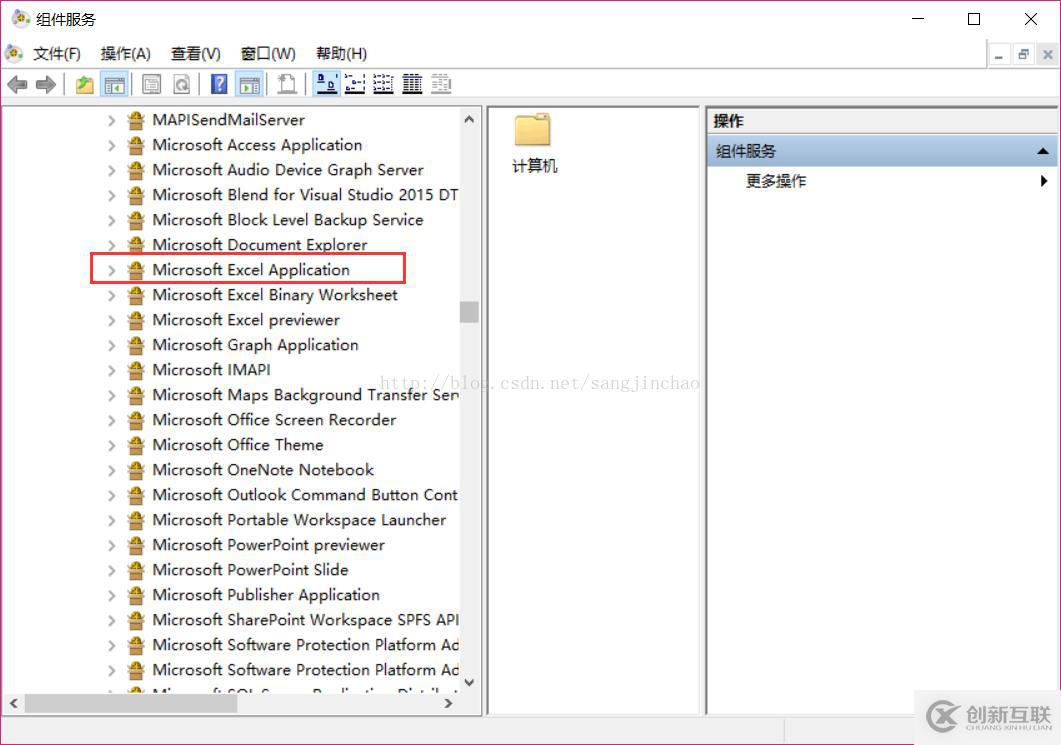This screenshot has width=1061, height=745.
Task: Click the Properties toolbar icon
Action: 152,85
